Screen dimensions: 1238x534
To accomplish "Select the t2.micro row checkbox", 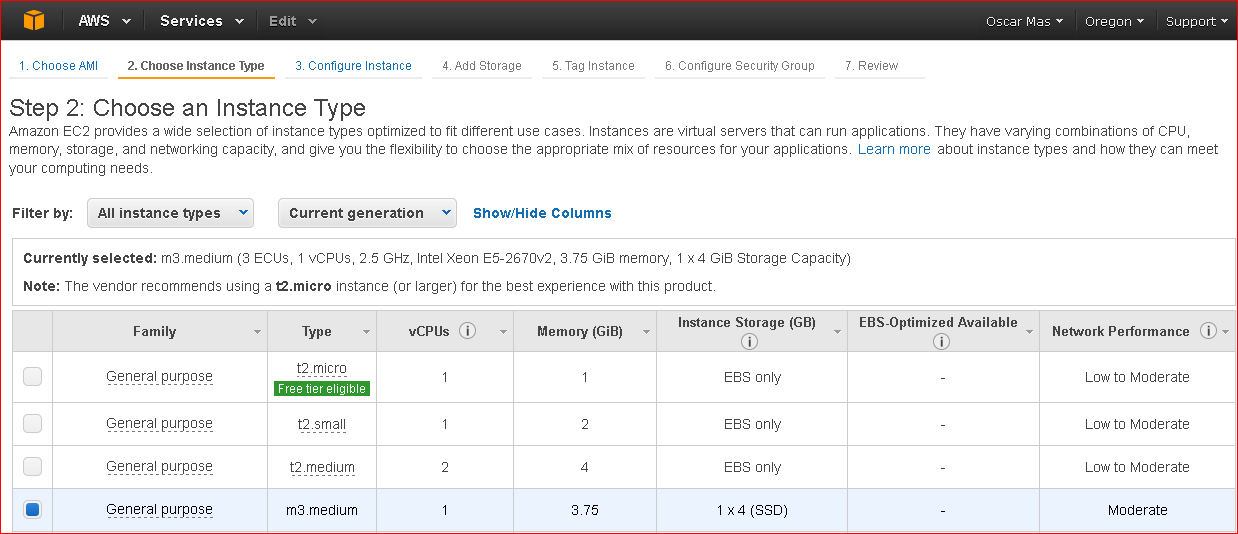I will click(x=33, y=377).
